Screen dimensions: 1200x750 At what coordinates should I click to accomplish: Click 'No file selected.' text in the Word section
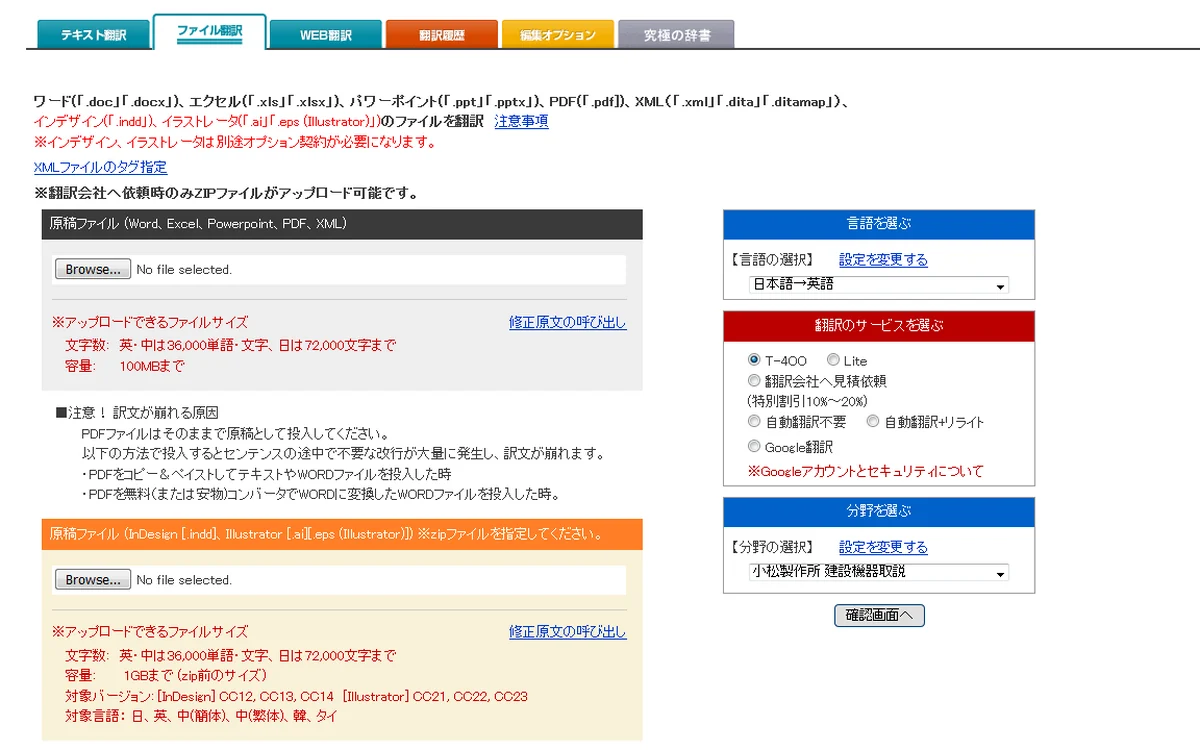184,270
